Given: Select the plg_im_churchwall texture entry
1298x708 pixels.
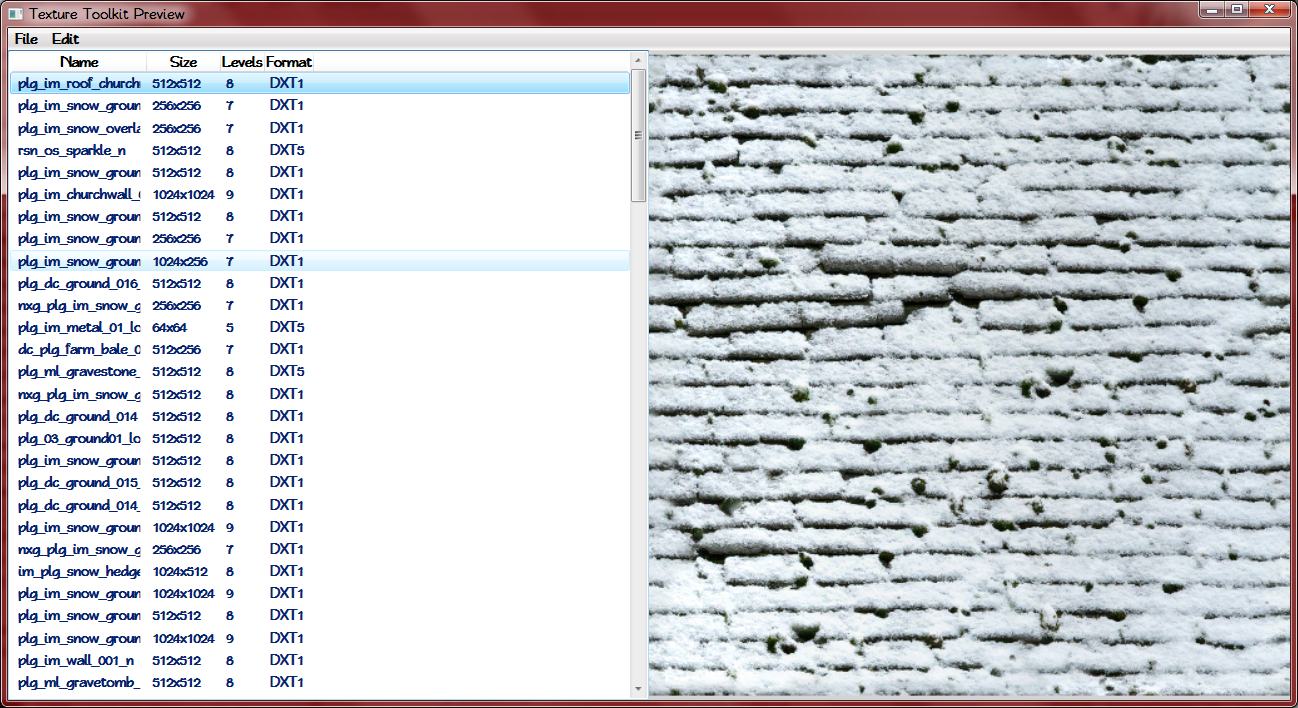Looking at the screenshot, I should (x=79, y=195).
